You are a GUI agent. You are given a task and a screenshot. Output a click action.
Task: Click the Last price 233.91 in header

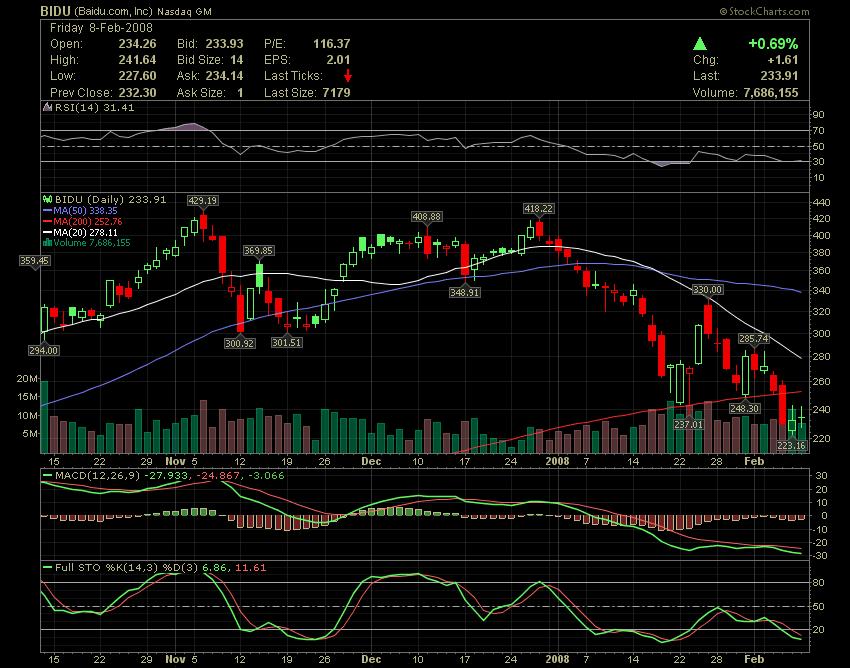tap(779, 76)
